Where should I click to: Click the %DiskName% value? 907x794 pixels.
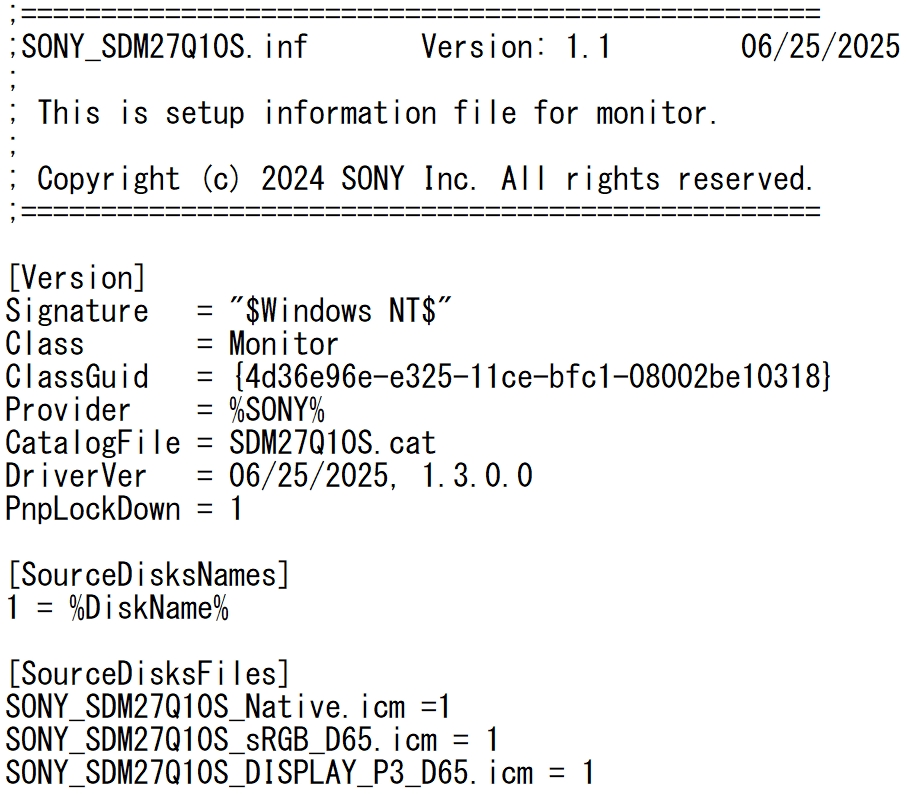pos(149,608)
